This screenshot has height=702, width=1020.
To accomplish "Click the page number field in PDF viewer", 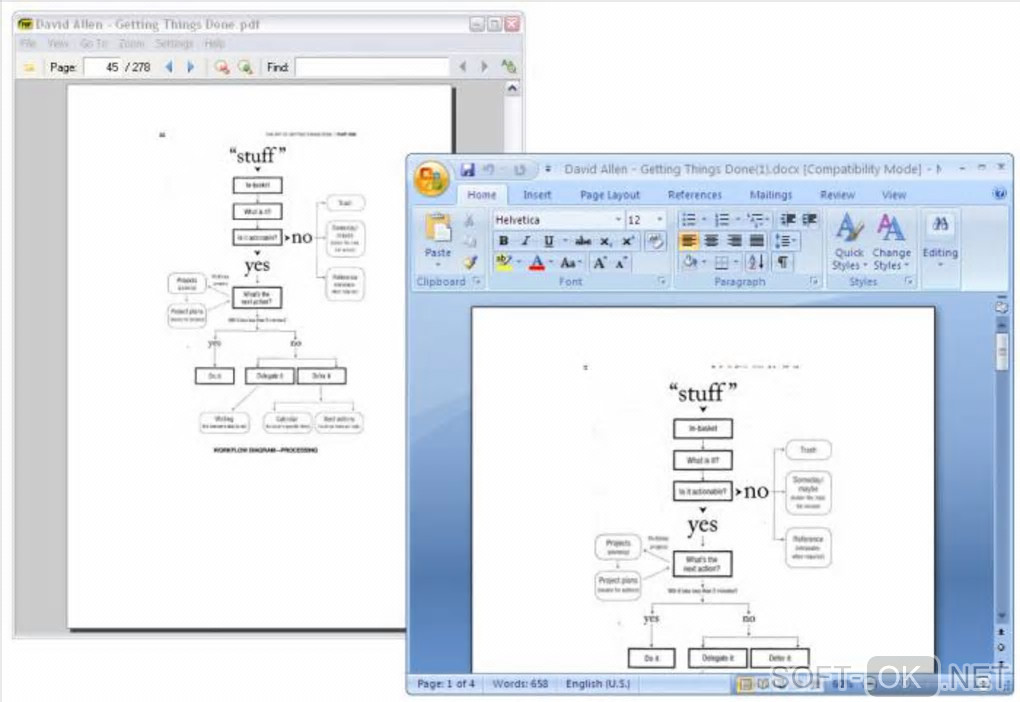I will [x=103, y=67].
